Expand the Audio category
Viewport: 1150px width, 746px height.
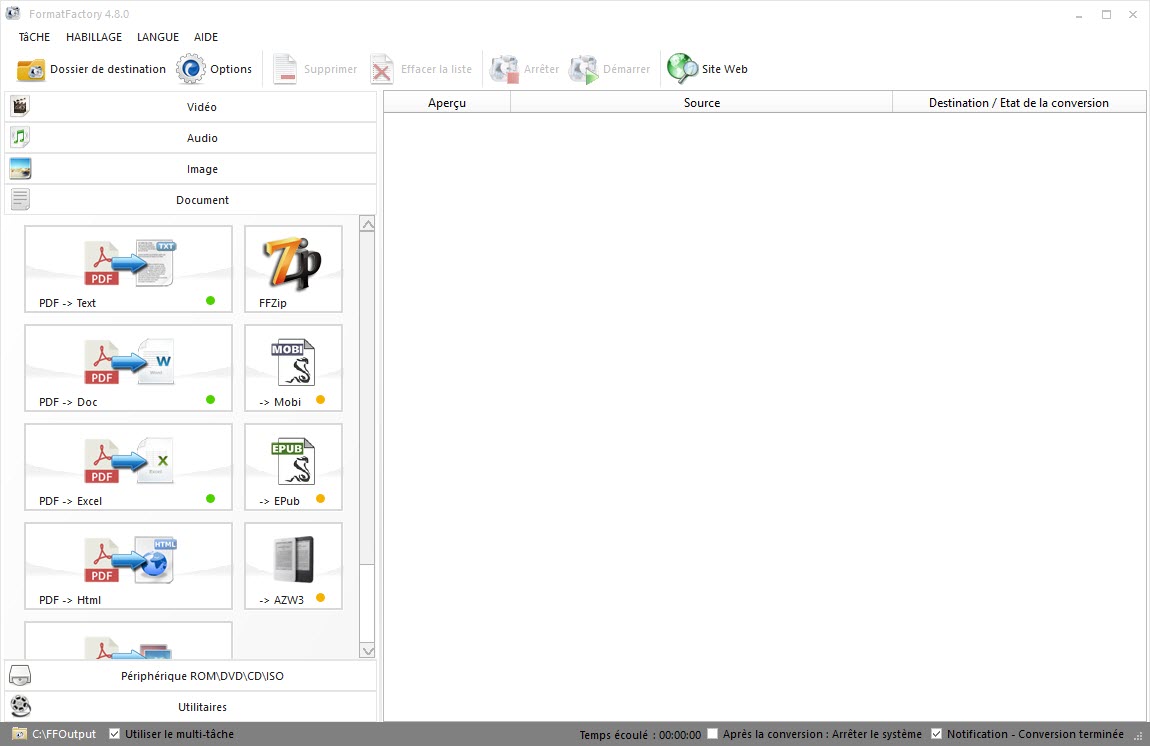click(x=191, y=138)
